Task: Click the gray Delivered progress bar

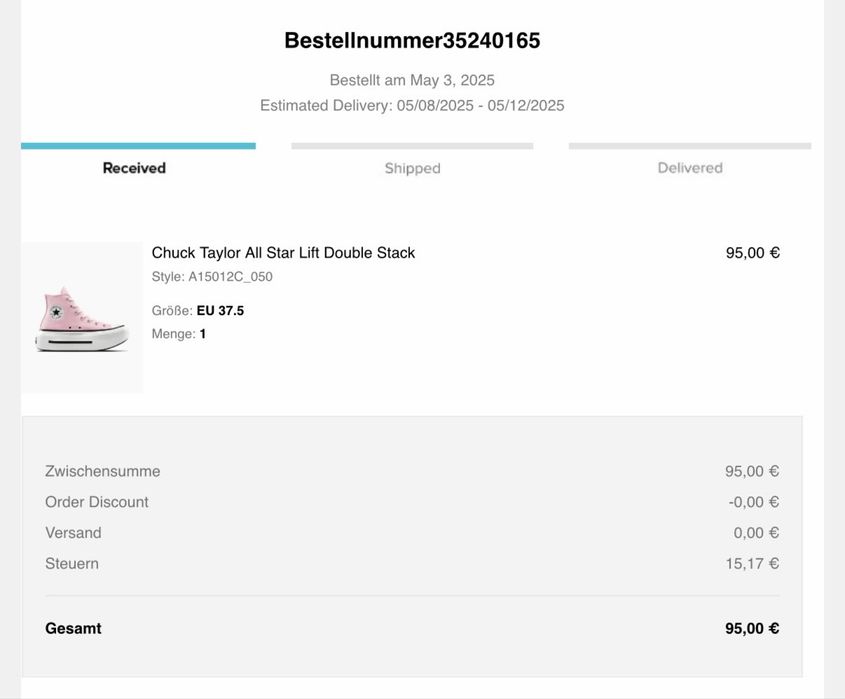Action: click(690, 146)
